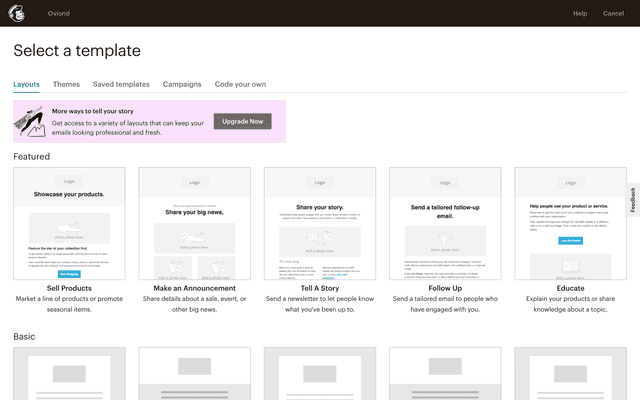Click the 'Tell A Story' title text
The height and width of the screenshot is (400, 640).
tap(320, 288)
